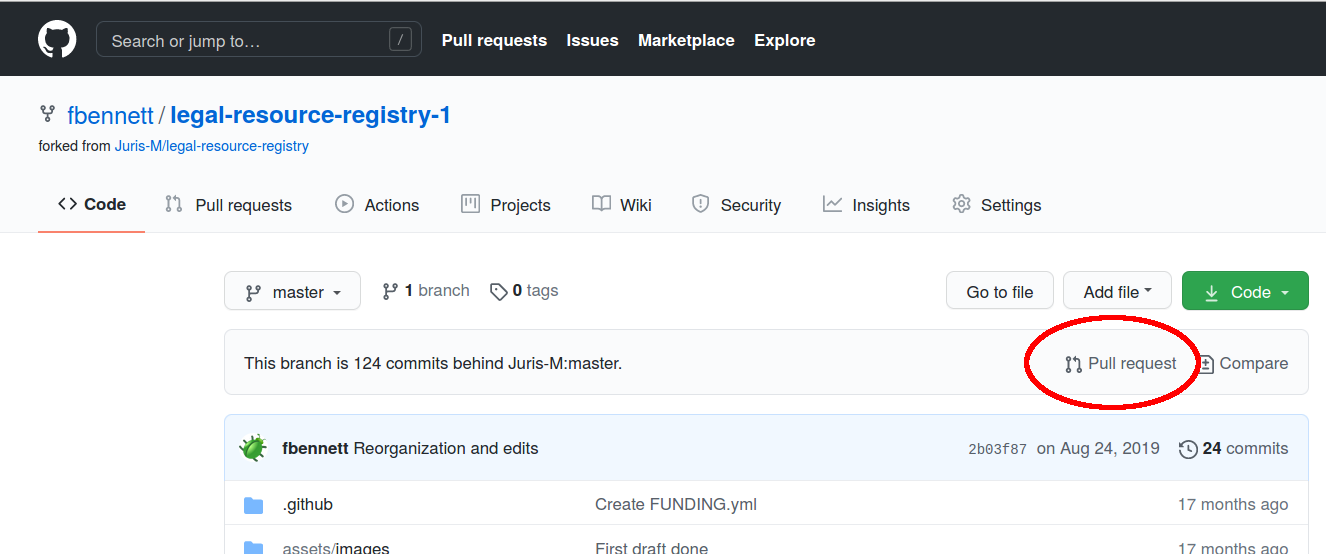Click the branch icon next to 1 branch
Image resolution: width=1326 pixels, height=554 pixels.
(390, 291)
